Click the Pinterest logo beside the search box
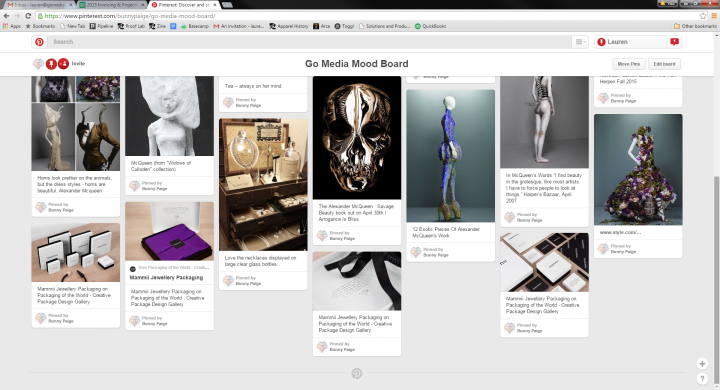Screen dimensions: 720x390 39,42
